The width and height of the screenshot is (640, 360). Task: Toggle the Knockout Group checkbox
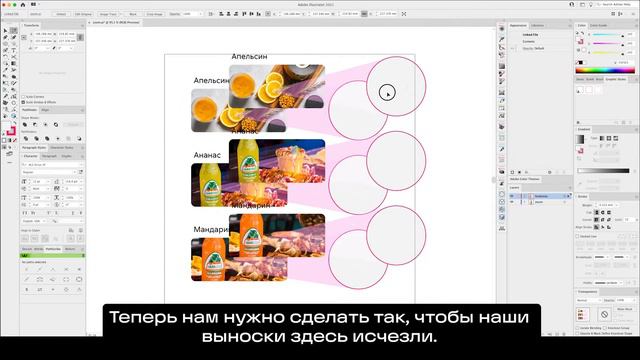coord(604,328)
